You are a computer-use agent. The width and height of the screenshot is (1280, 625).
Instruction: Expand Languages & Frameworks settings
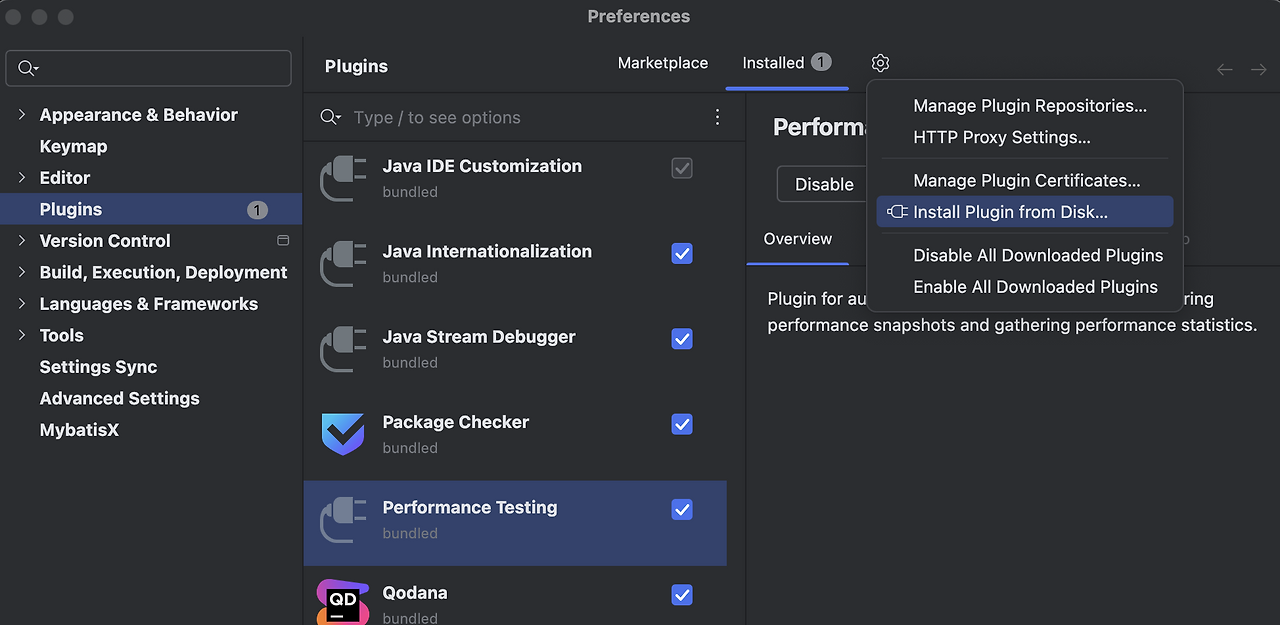(x=22, y=304)
